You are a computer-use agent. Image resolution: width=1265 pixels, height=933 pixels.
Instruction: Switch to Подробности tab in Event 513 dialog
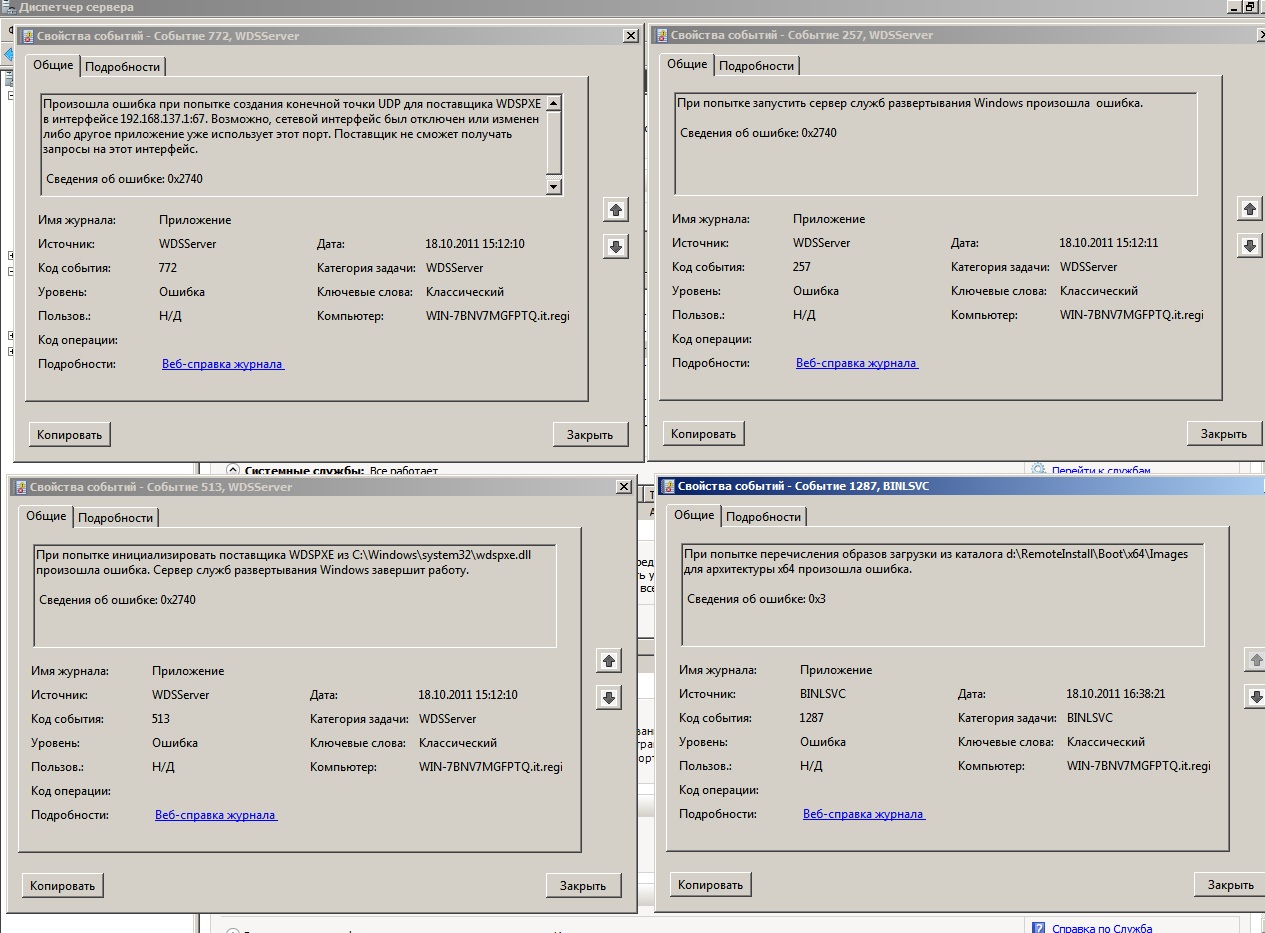click(115, 518)
